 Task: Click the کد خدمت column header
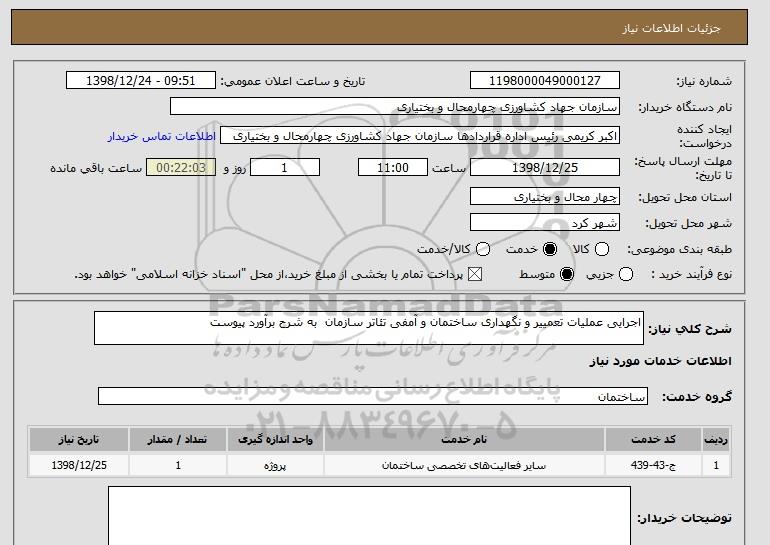point(653,439)
